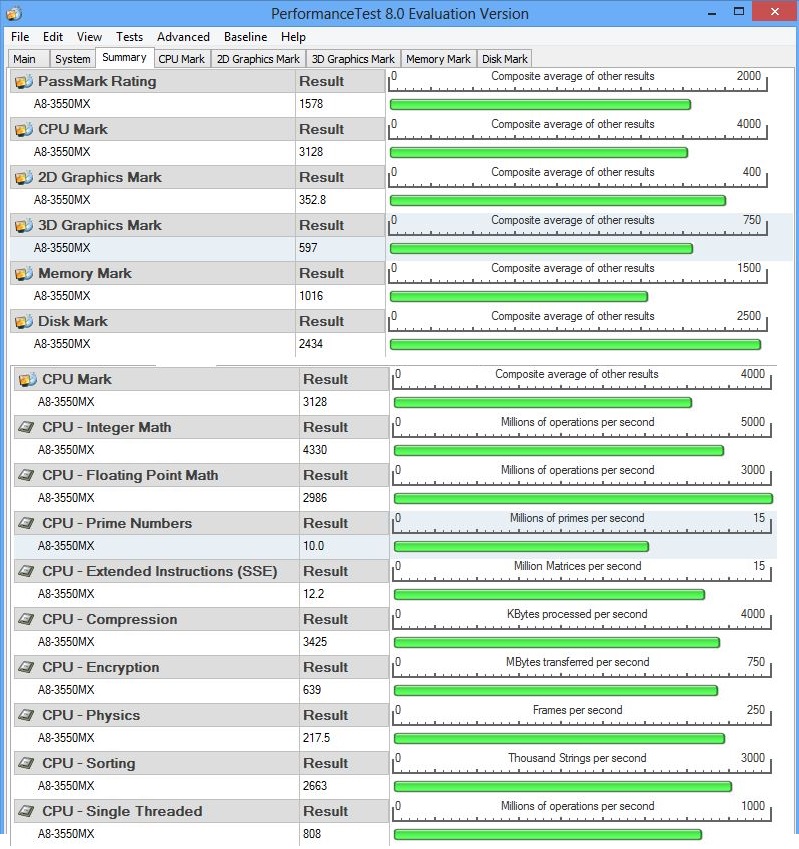Open the File menu
Image resolution: width=799 pixels, height=849 pixels.
[x=20, y=37]
